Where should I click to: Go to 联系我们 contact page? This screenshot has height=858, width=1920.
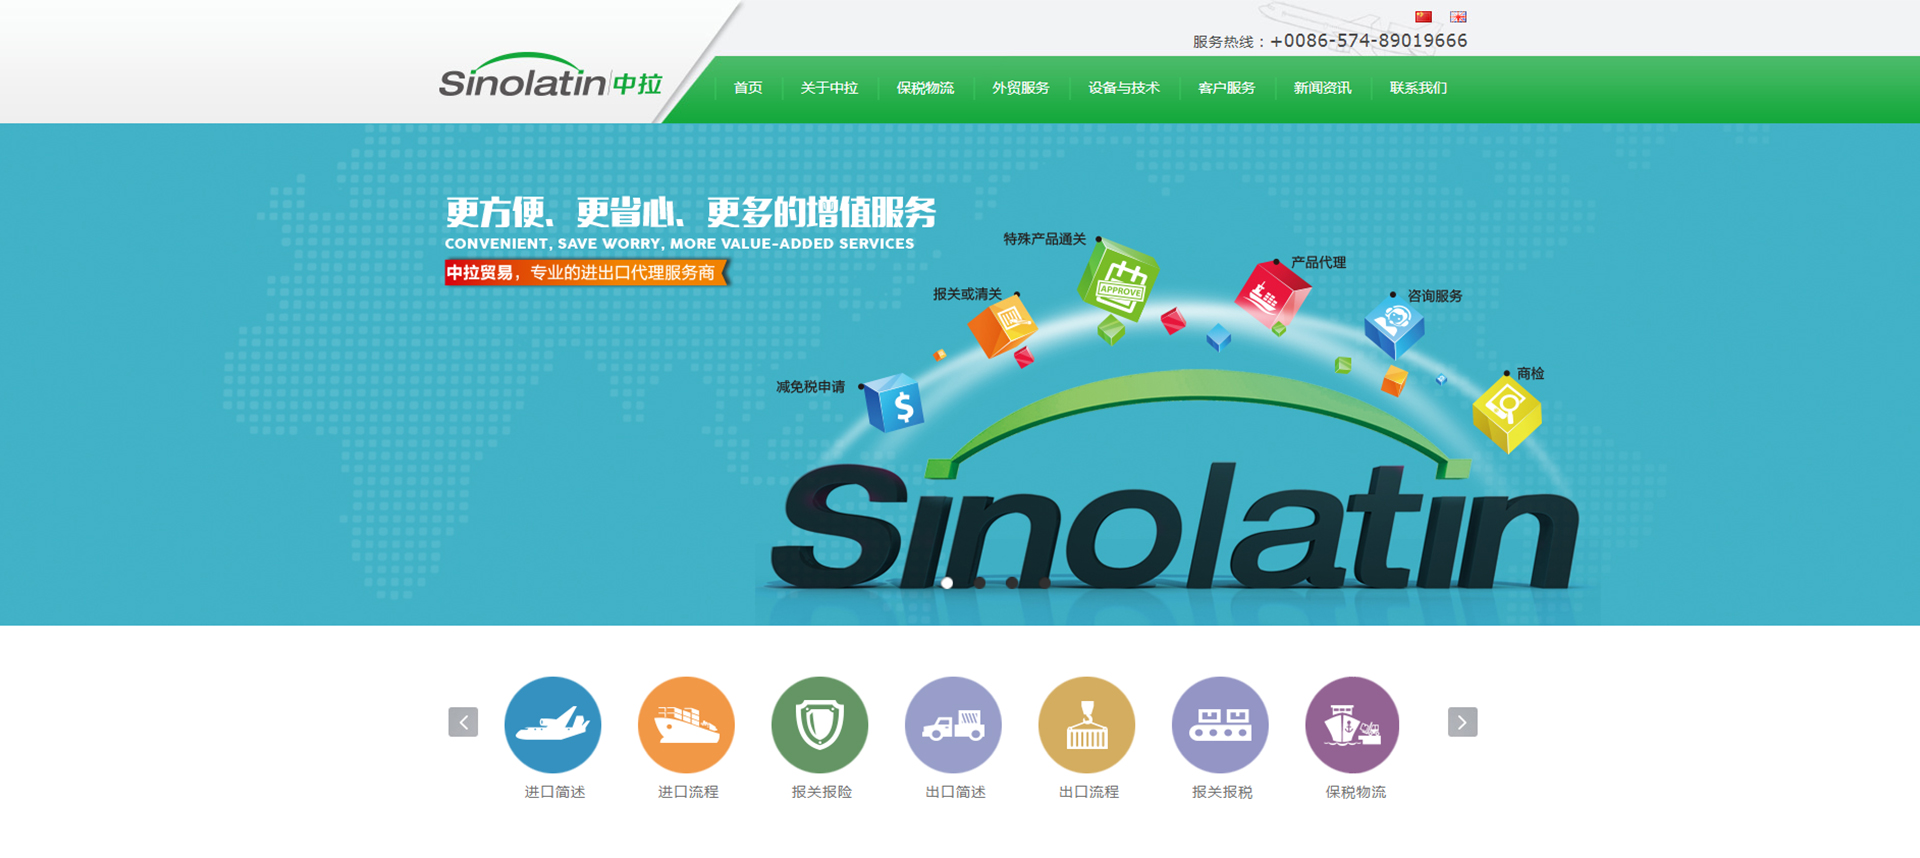(1418, 88)
